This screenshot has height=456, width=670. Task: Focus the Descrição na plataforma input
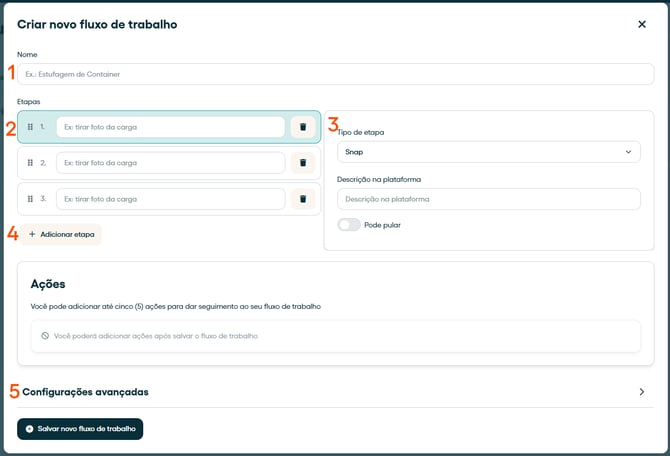pos(488,199)
